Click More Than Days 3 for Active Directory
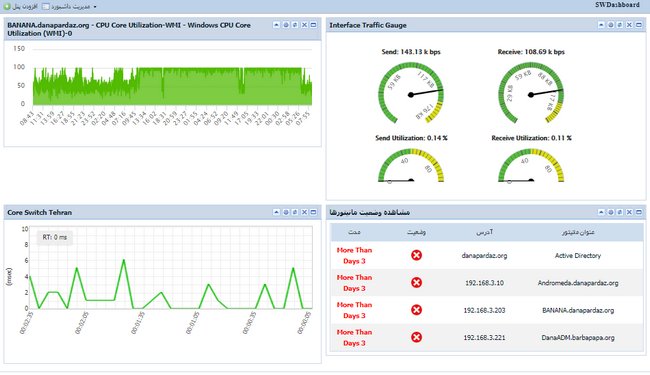This screenshot has width=650, height=375. click(354, 256)
